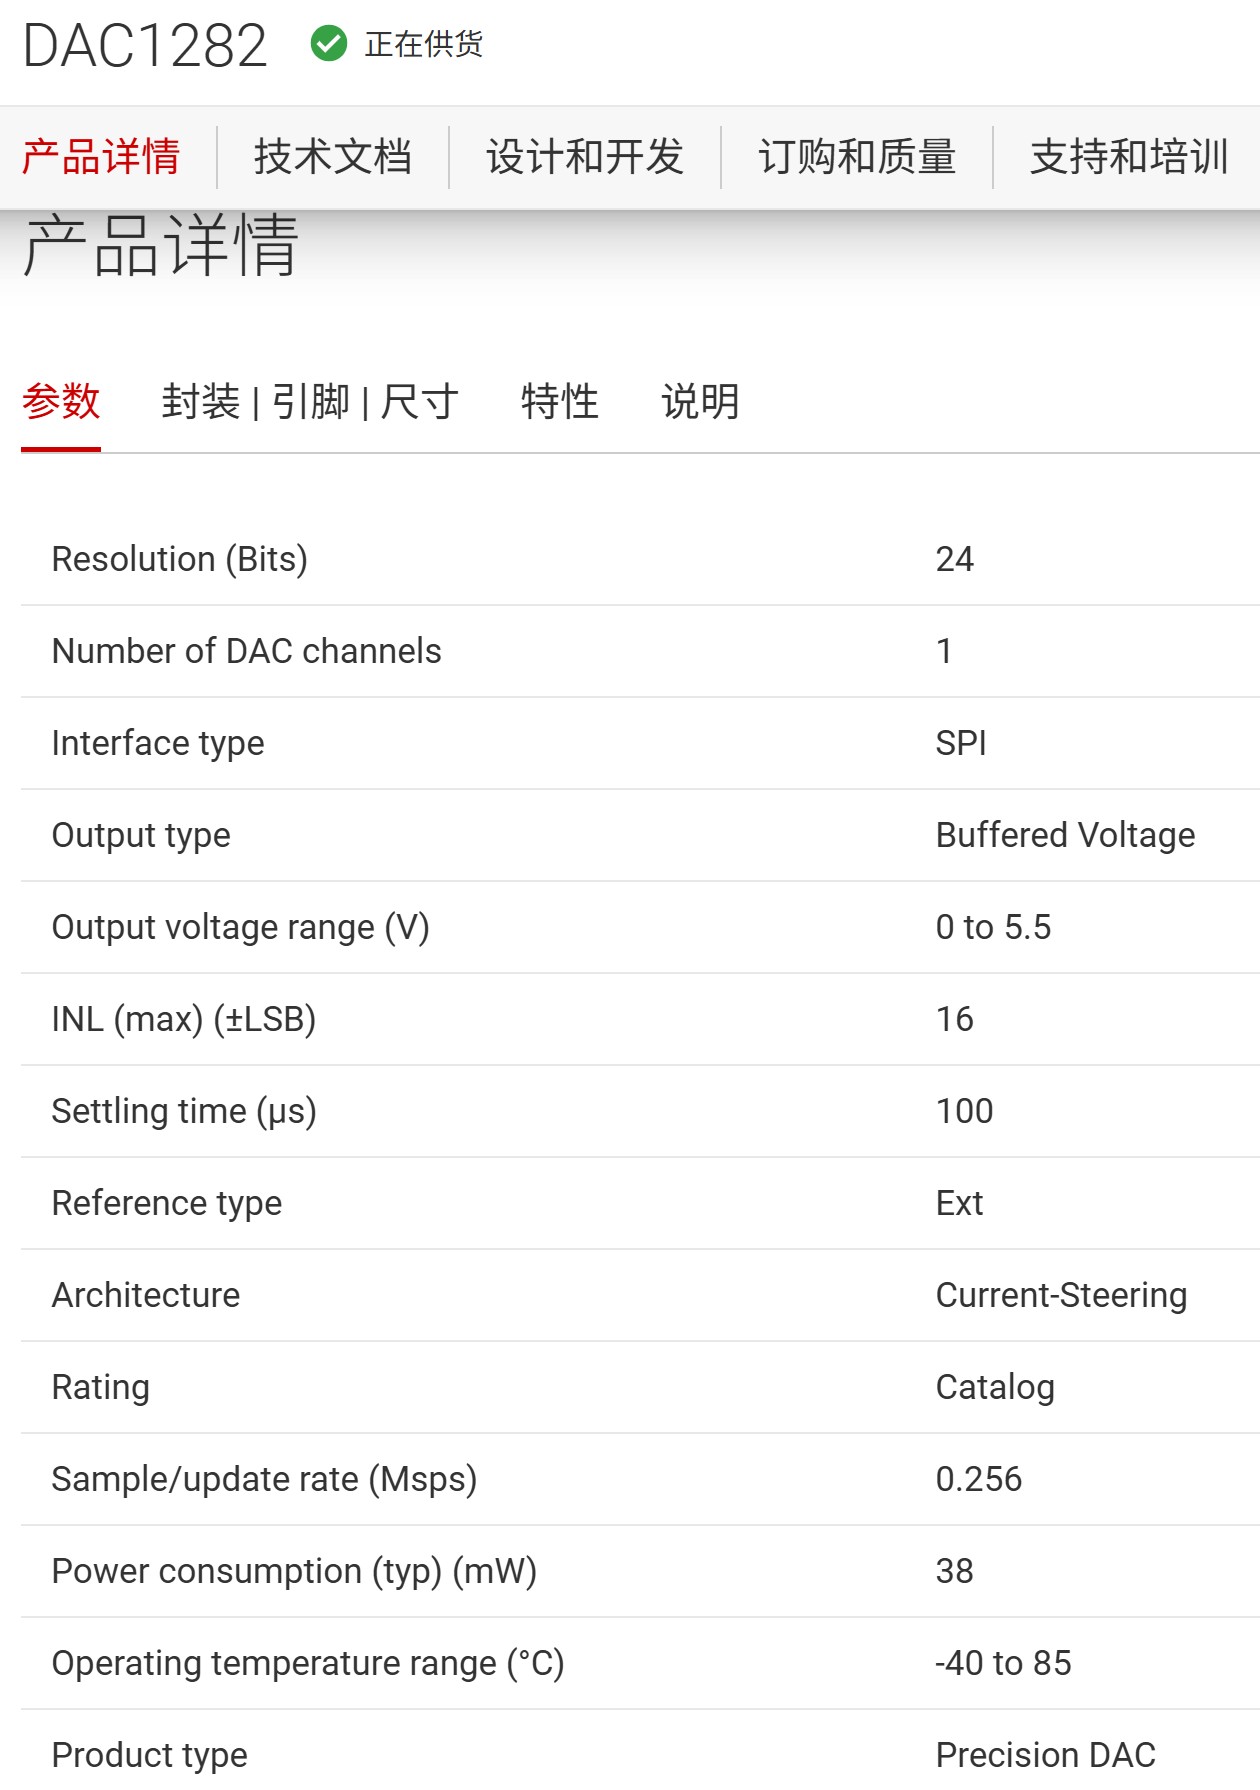Click the Architecture value Current-Steering
The width and height of the screenshot is (1260, 1790).
pos(1060,1295)
